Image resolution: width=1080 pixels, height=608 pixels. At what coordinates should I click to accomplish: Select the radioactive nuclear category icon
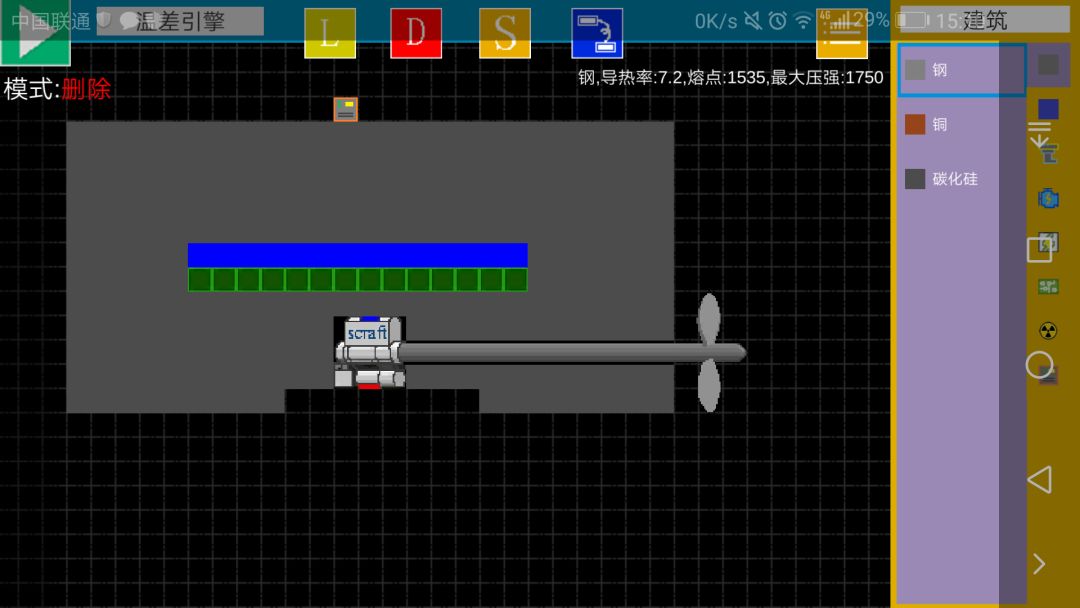click(1048, 331)
